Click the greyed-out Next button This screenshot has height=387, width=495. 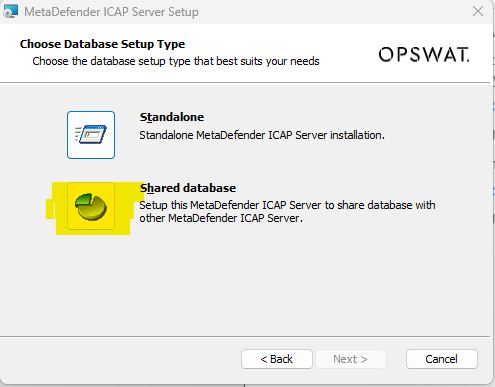(x=351, y=359)
